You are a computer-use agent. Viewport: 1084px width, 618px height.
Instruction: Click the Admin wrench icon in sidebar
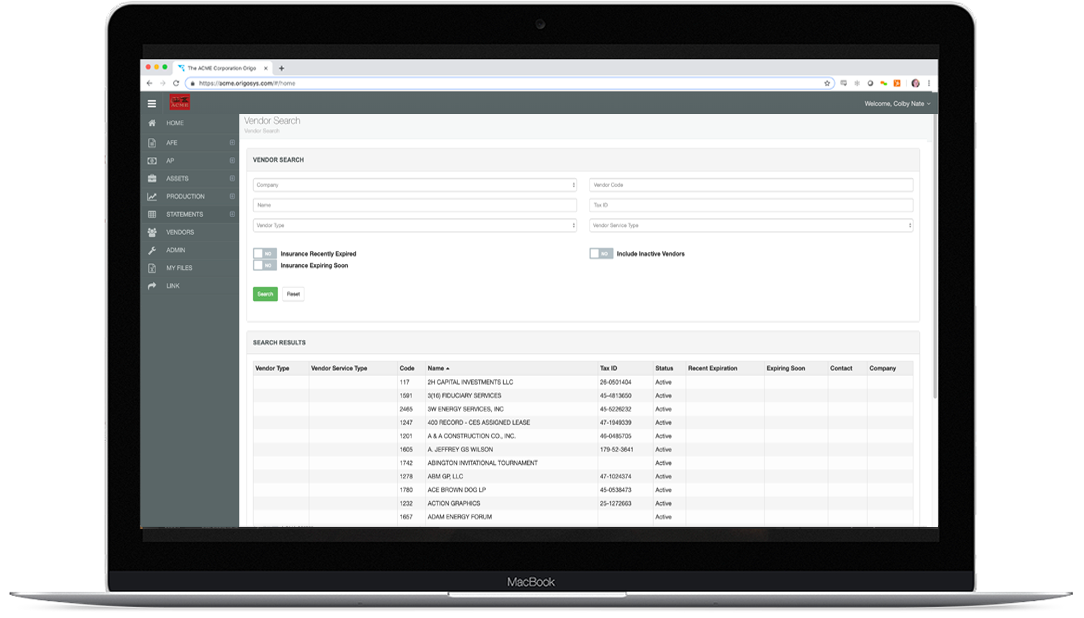coord(152,250)
